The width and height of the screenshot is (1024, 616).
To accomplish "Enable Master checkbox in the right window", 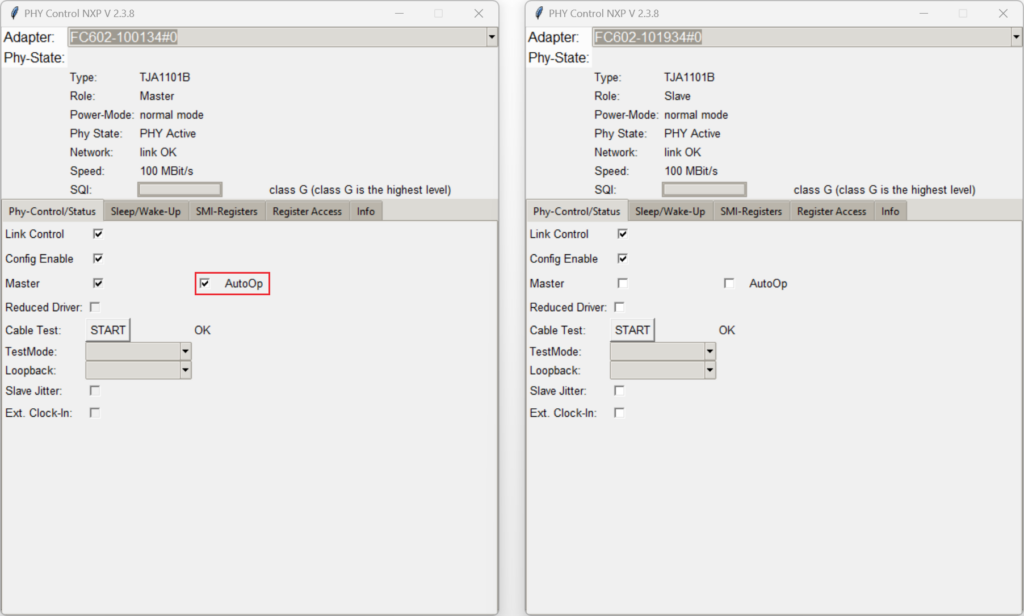I will pyautogui.click(x=622, y=283).
